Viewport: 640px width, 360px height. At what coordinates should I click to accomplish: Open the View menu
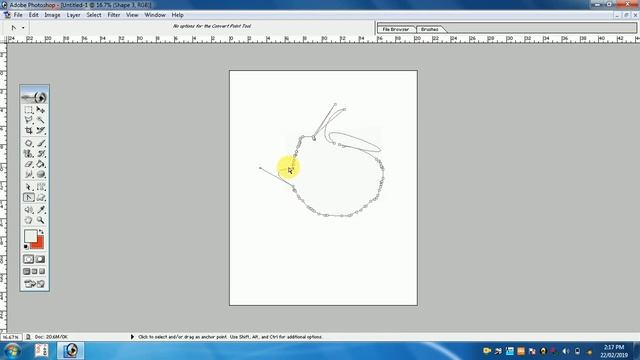tap(132, 15)
